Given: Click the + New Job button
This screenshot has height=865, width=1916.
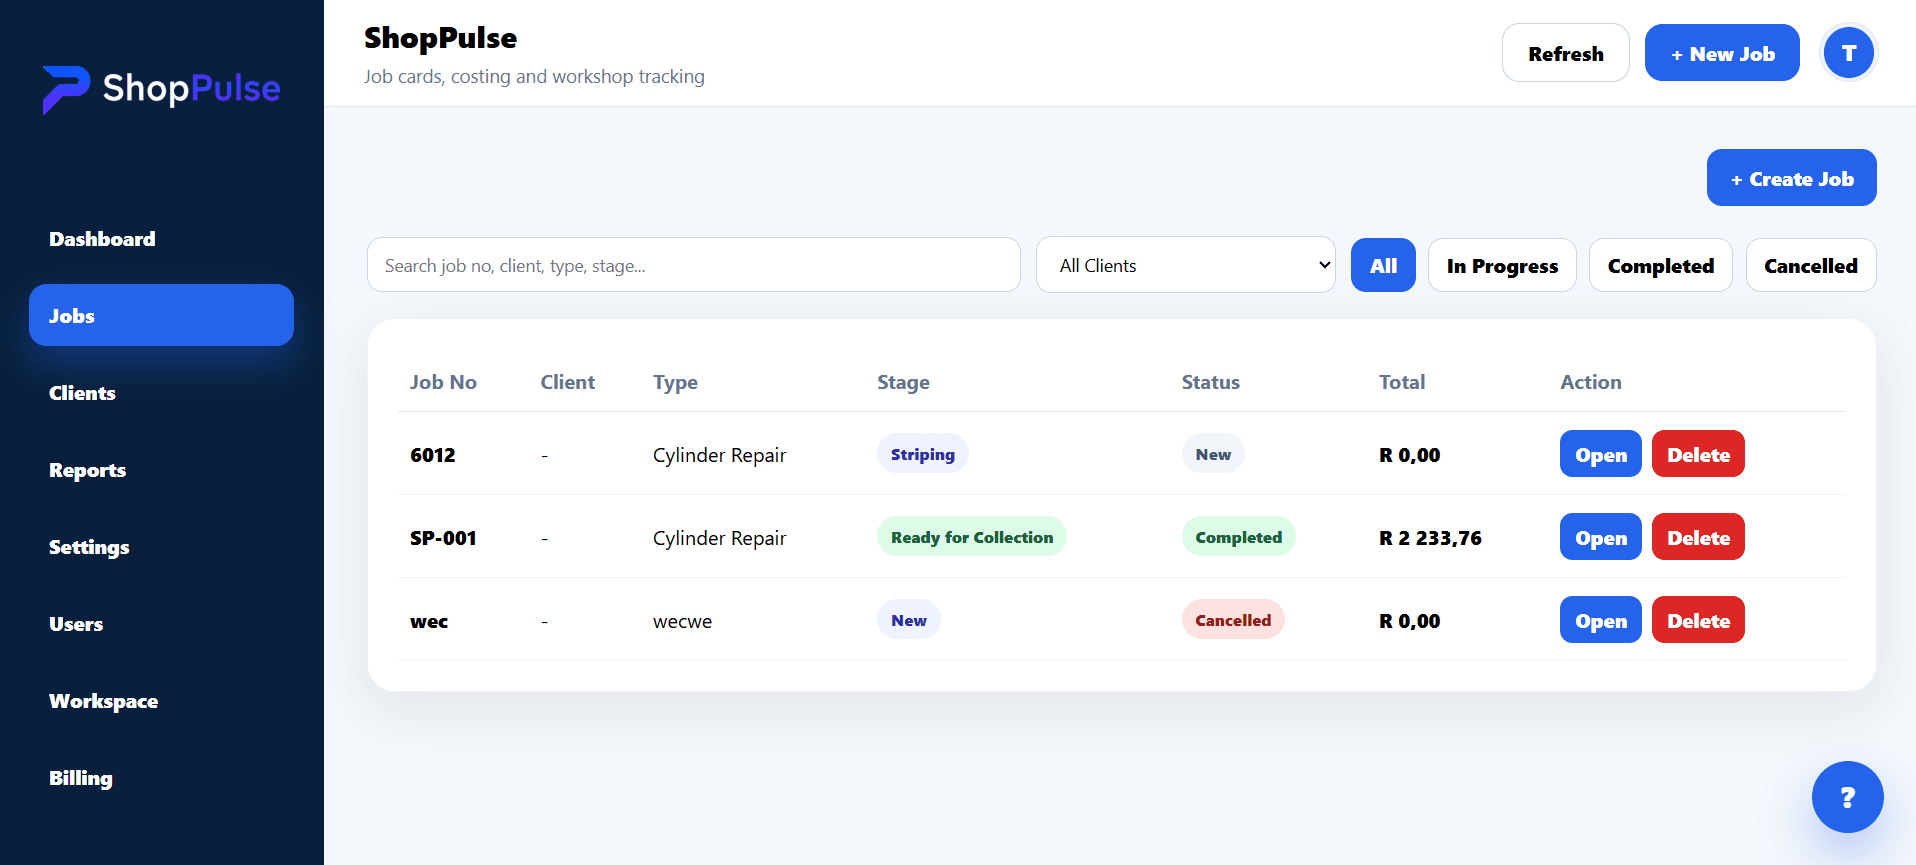Looking at the screenshot, I should (1722, 53).
